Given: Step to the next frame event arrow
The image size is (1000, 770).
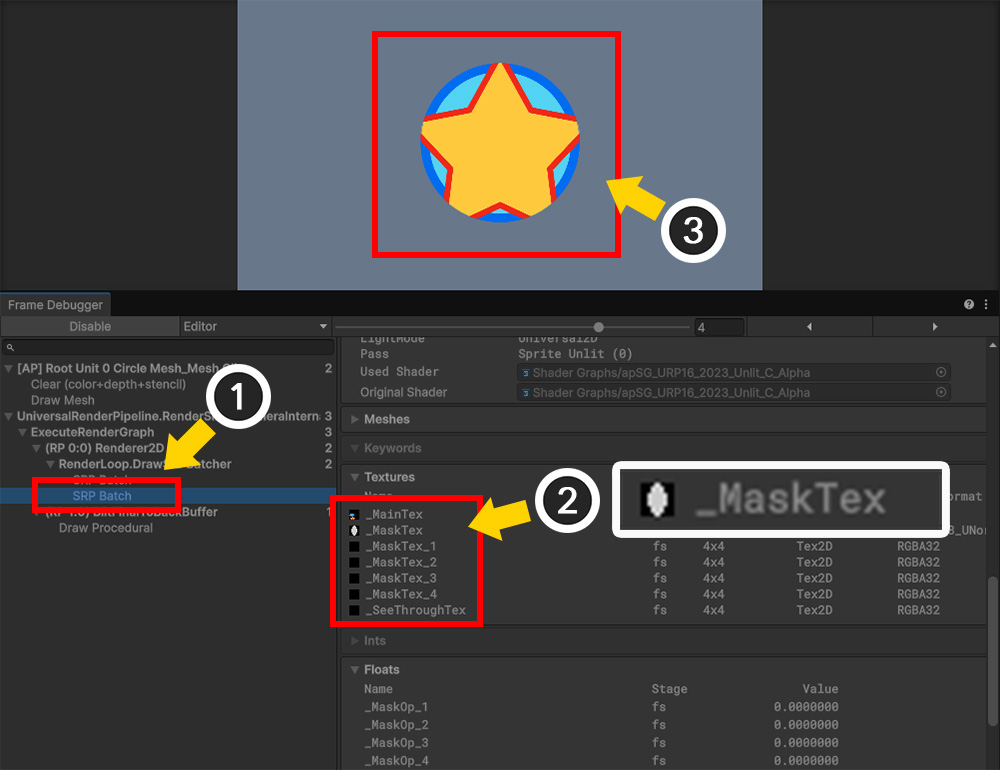Looking at the screenshot, I should click(935, 327).
